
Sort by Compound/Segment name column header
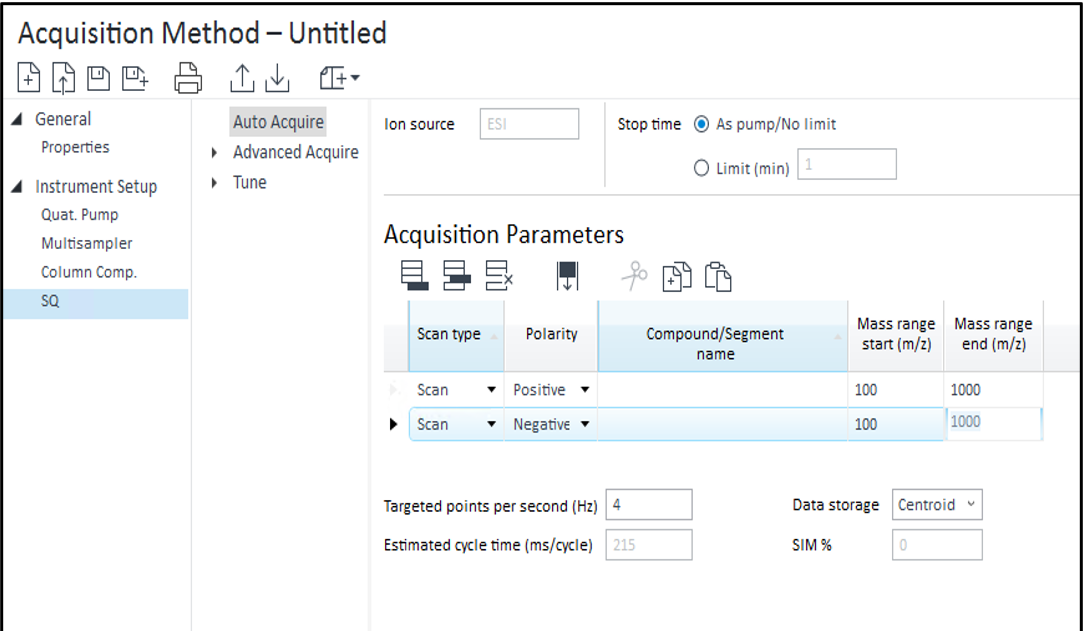[x=722, y=336]
